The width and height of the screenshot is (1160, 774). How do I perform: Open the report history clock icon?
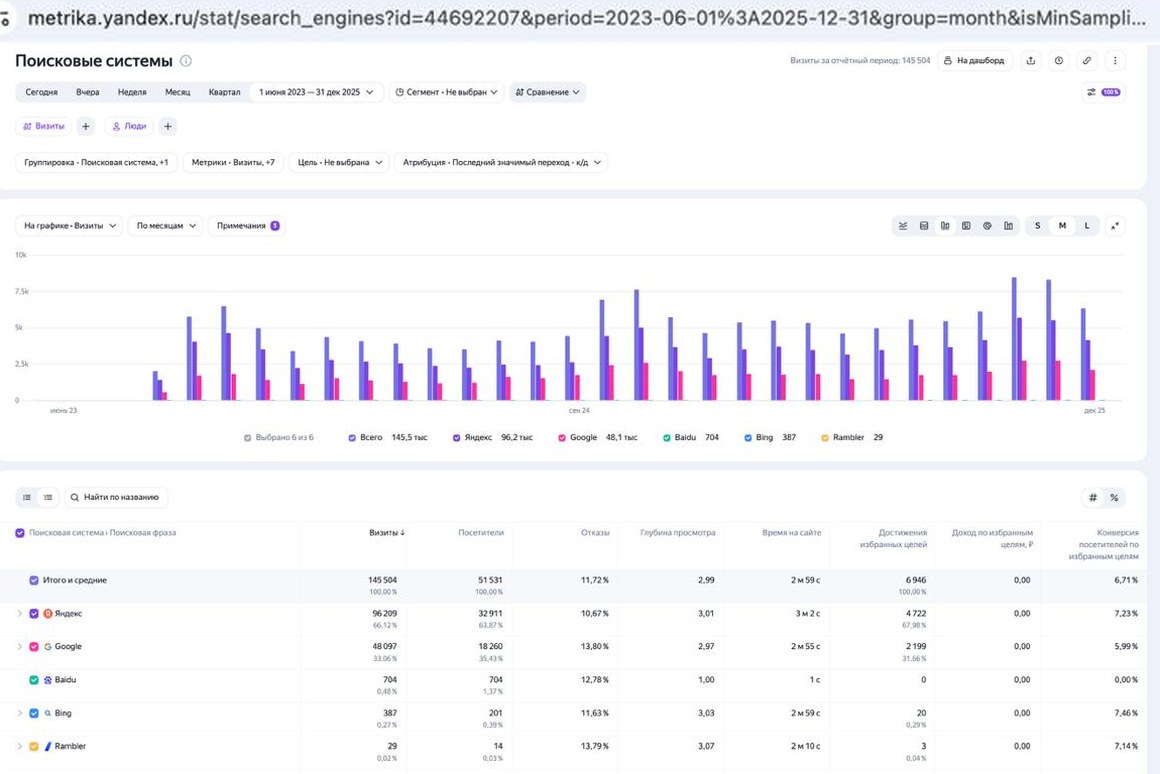(x=1059, y=61)
